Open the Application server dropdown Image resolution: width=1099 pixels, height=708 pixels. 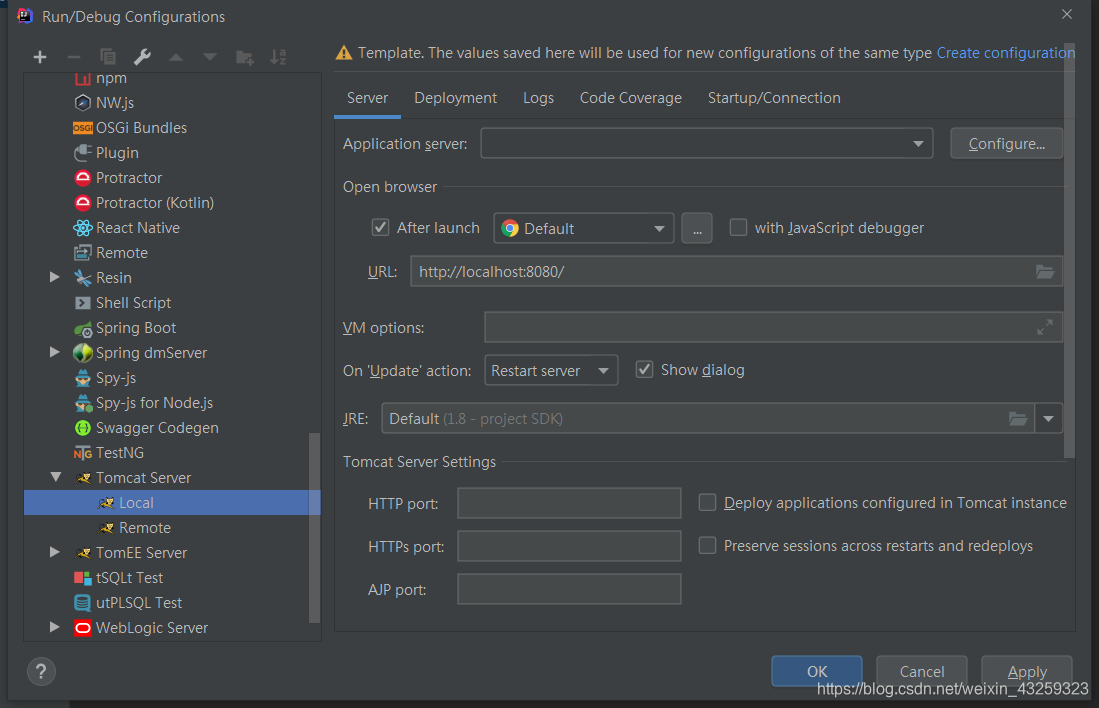(706, 144)
